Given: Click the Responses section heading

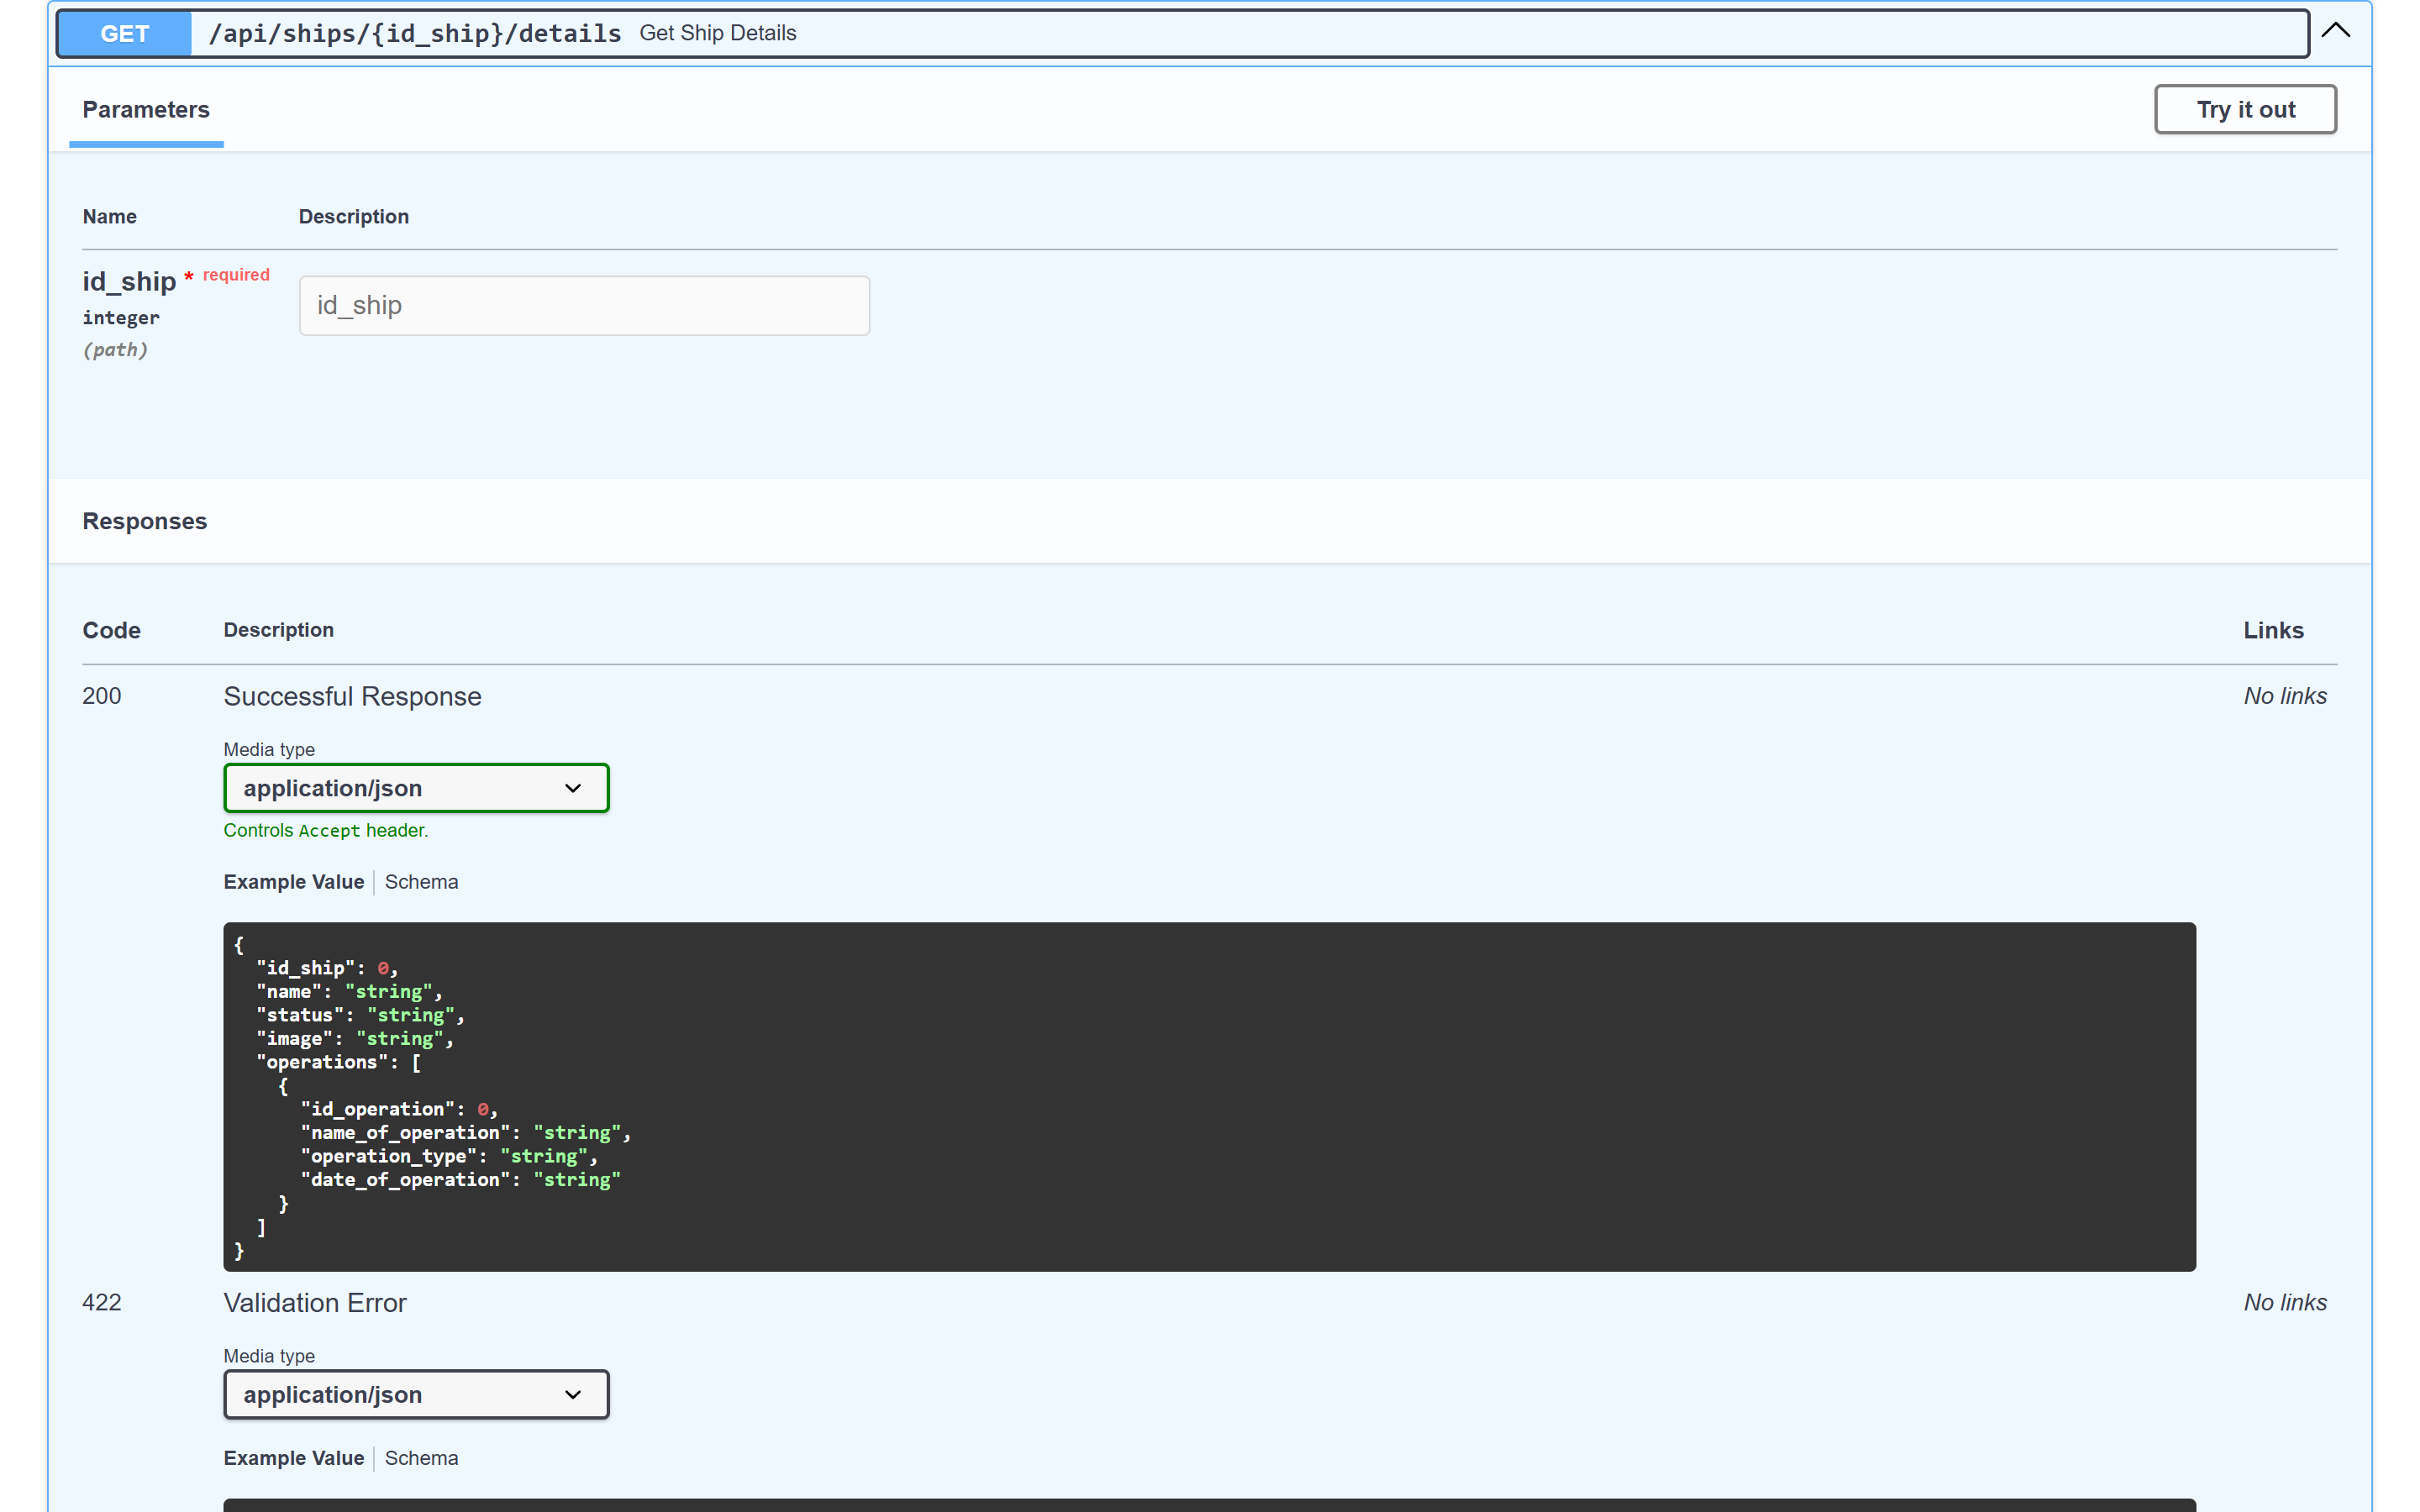Looking at the screenshot, I should click(x=145, y=521).
